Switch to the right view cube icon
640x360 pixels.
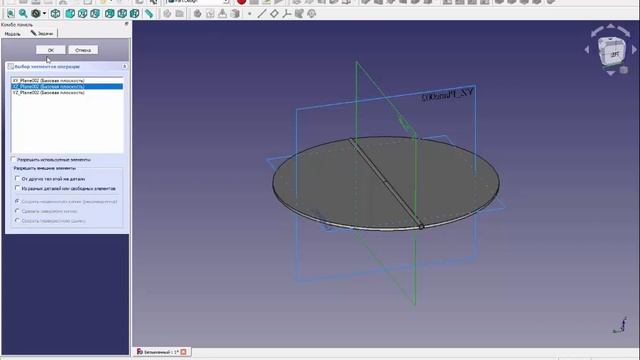pyautogui.click(x=95, y=14)
